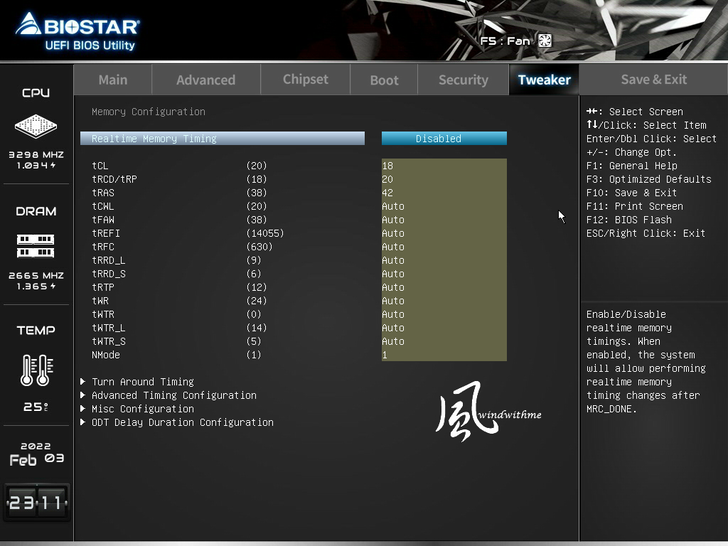Click the tRFC current value (630)
Viewport: 728px width, 546px height.
tap(259, 247)
